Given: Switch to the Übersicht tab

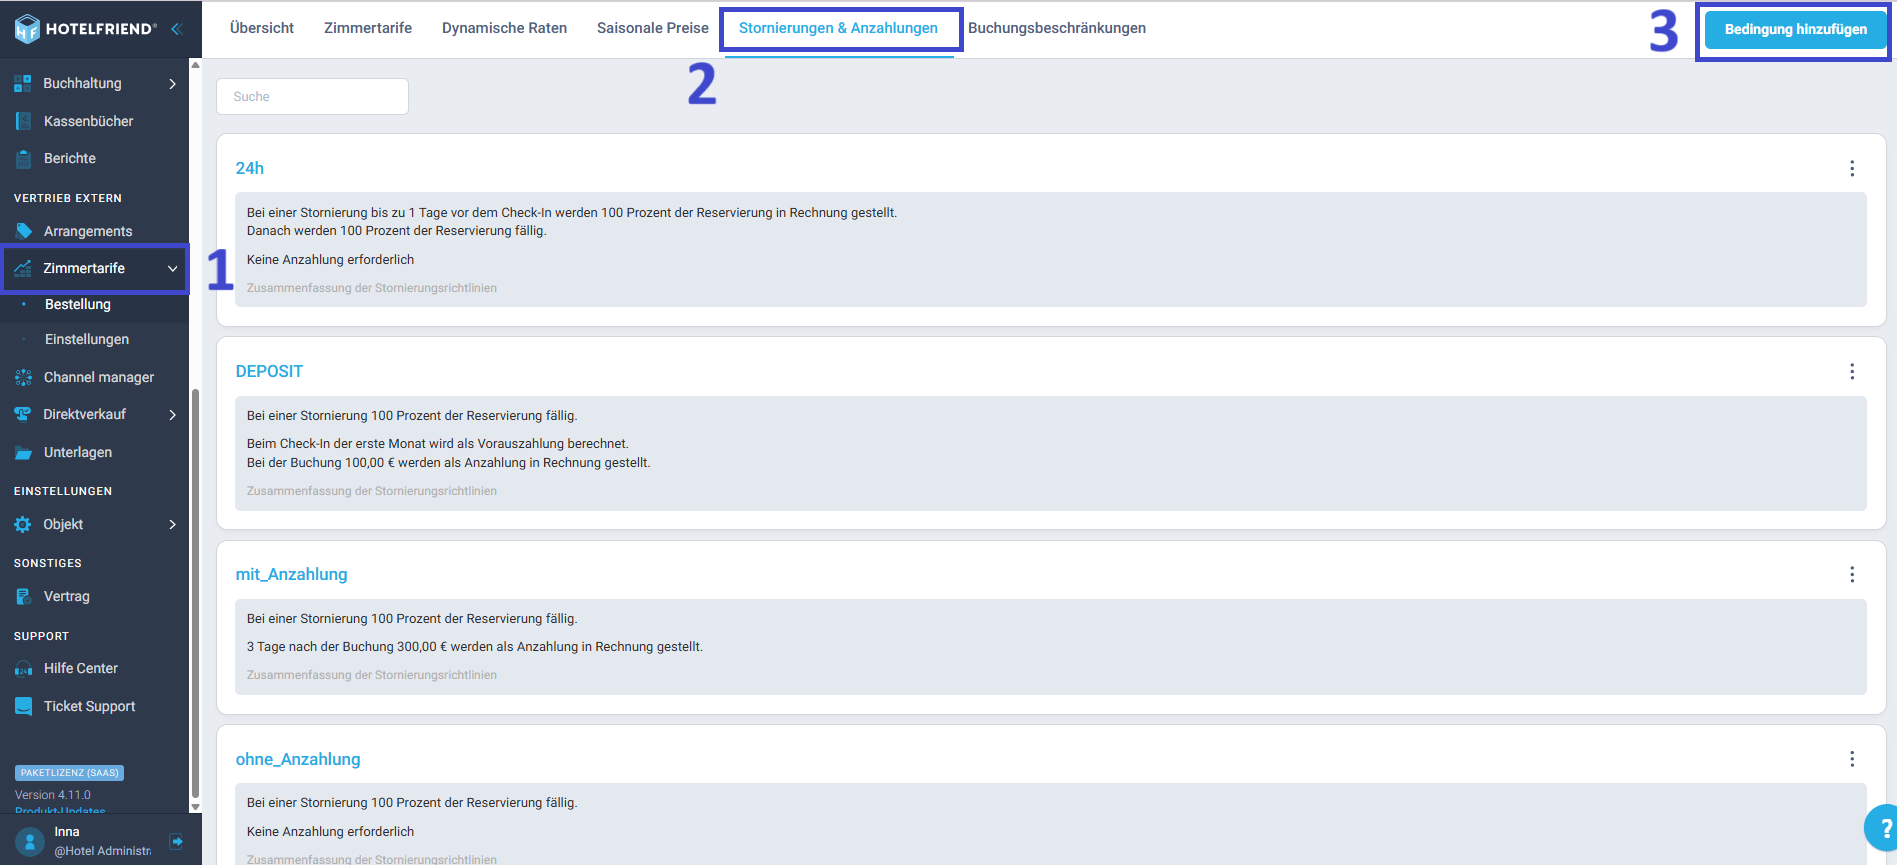Looking at the screenshot, I should point(262,28).
